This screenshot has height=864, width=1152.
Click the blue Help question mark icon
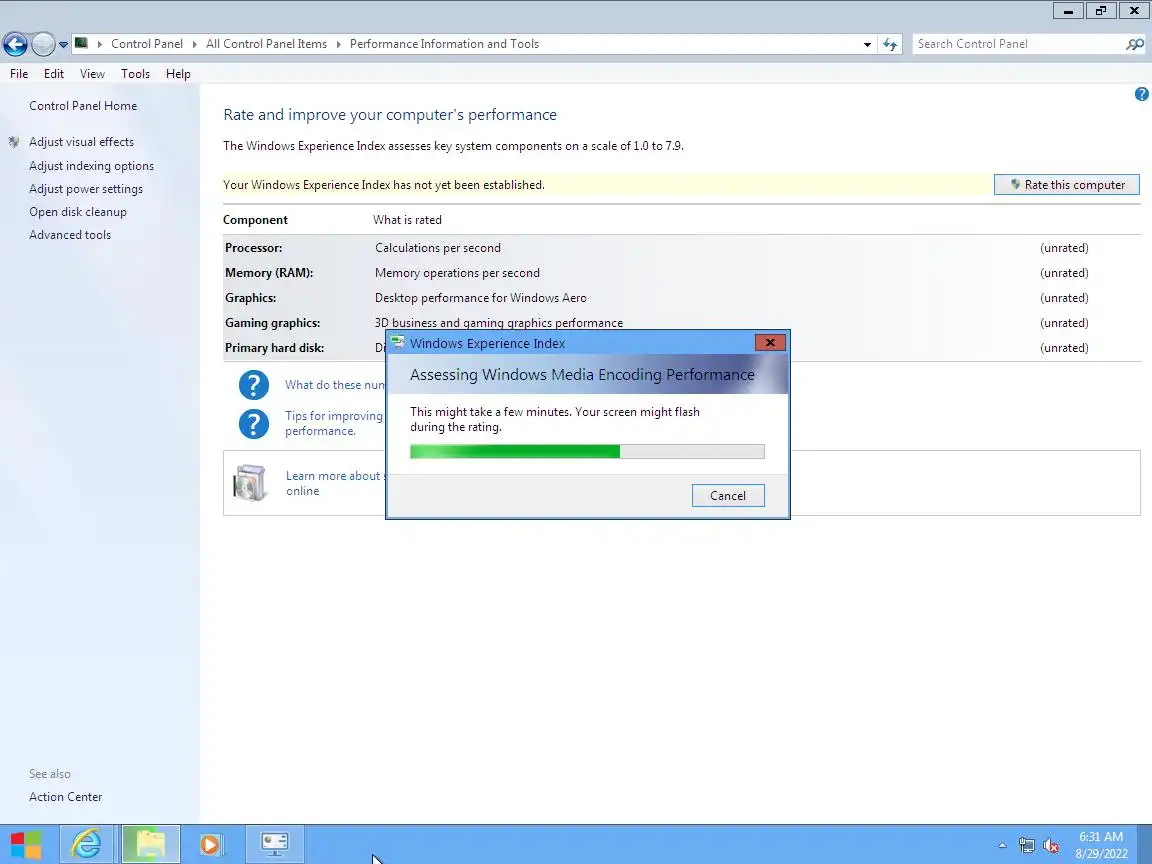pyautogui.click(x=1141, y=94)
